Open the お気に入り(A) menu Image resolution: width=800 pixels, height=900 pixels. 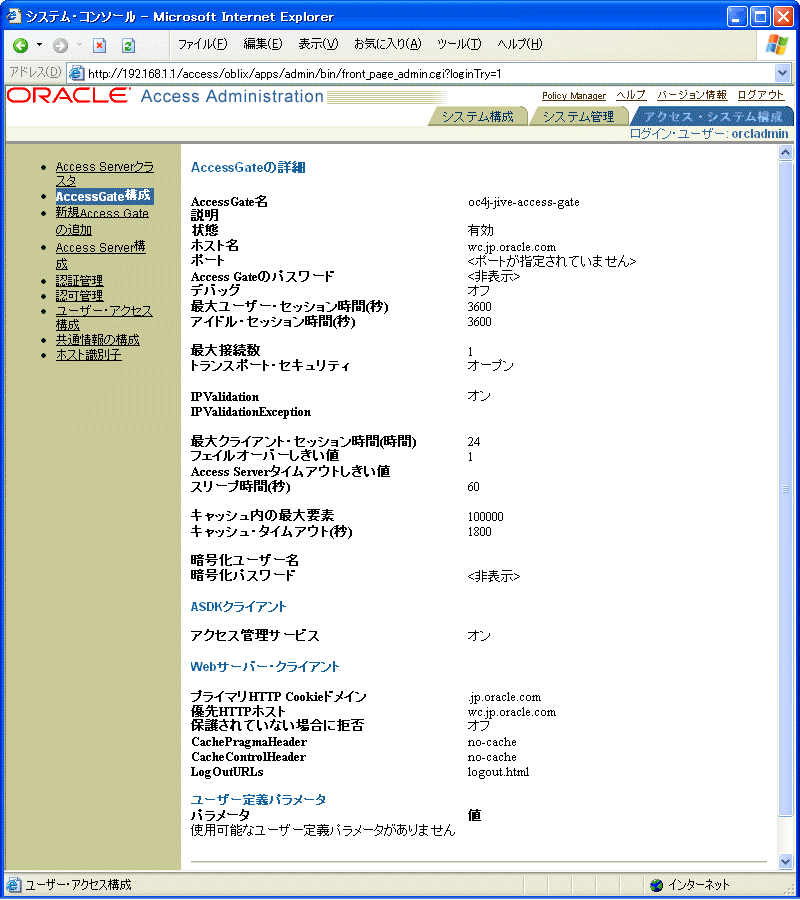(387, 44)
